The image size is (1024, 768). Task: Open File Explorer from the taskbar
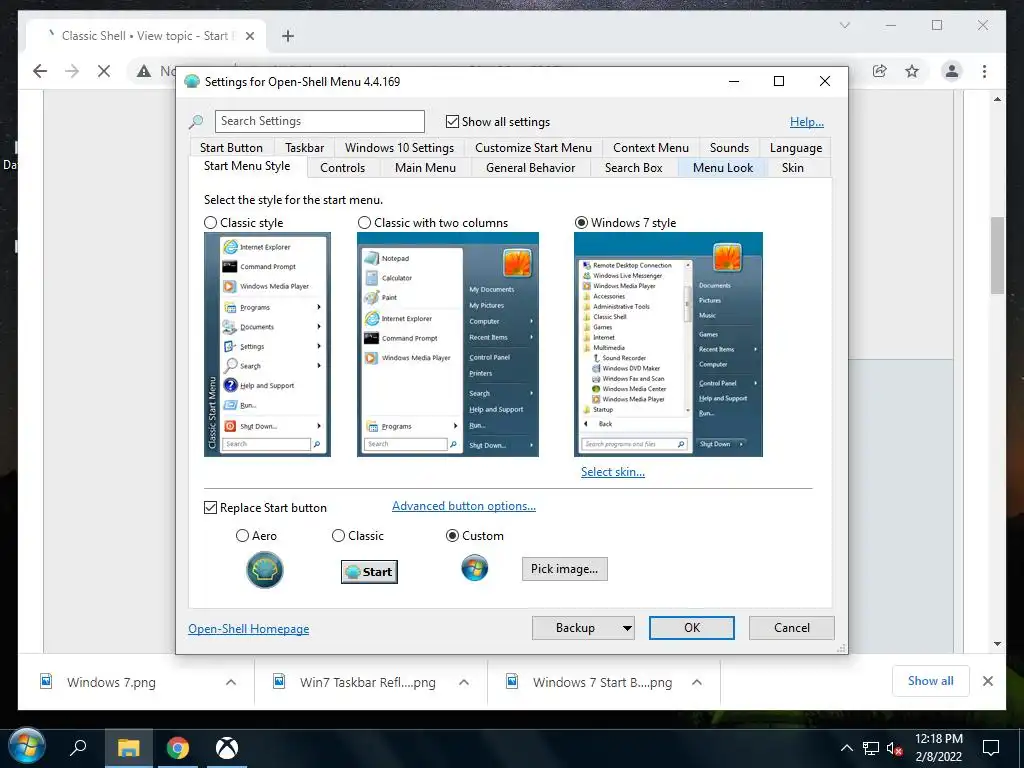tap(128, 748)
